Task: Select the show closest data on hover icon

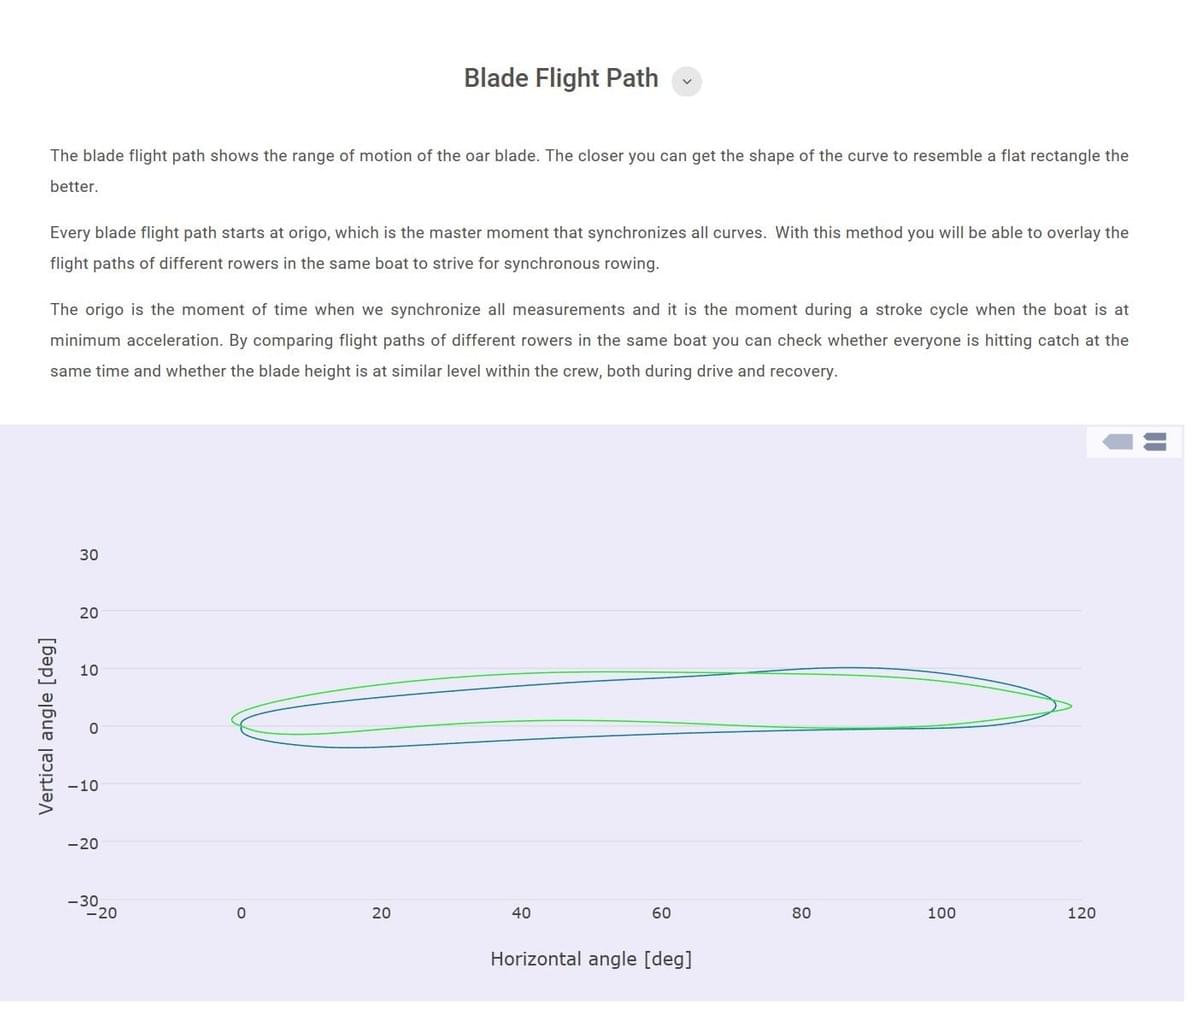Action: pyautogui.click(x=1117, y=441)
